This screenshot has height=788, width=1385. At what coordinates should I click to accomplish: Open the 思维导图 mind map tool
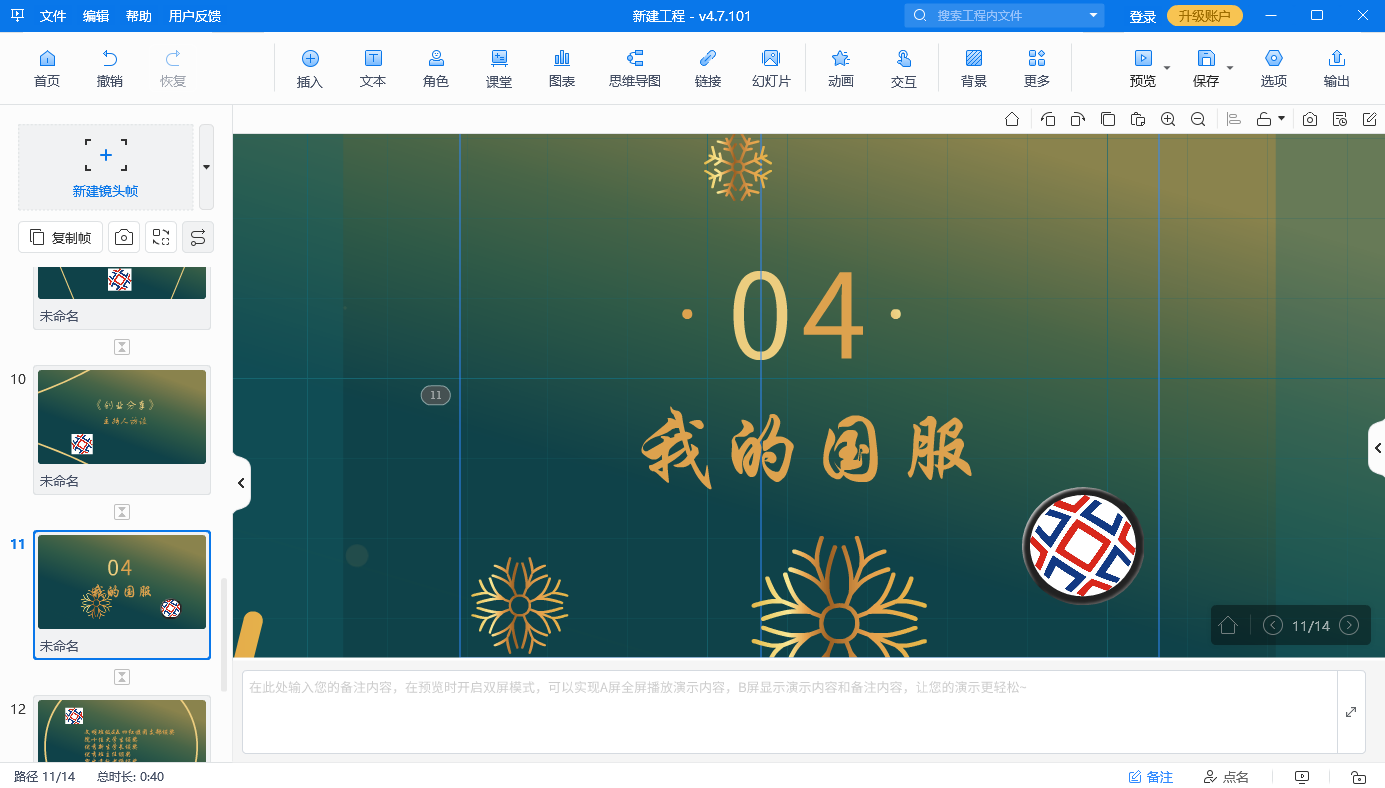coord(635,68)
